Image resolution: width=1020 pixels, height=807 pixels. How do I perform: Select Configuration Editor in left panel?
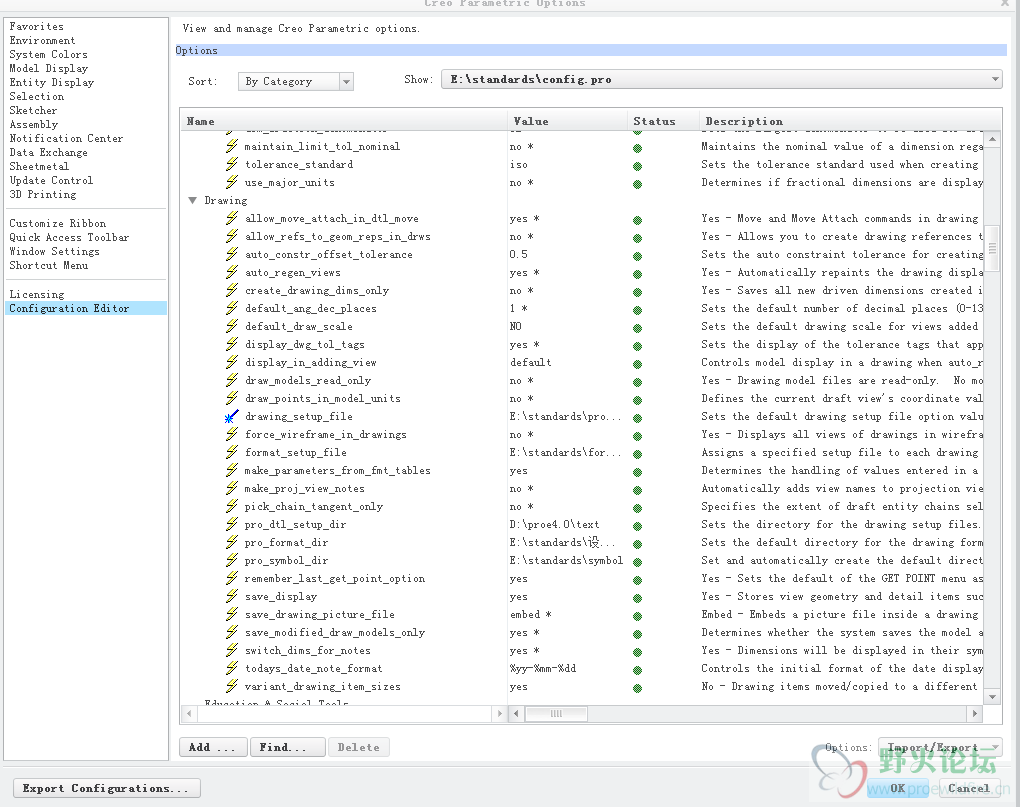tap(69, 309)
